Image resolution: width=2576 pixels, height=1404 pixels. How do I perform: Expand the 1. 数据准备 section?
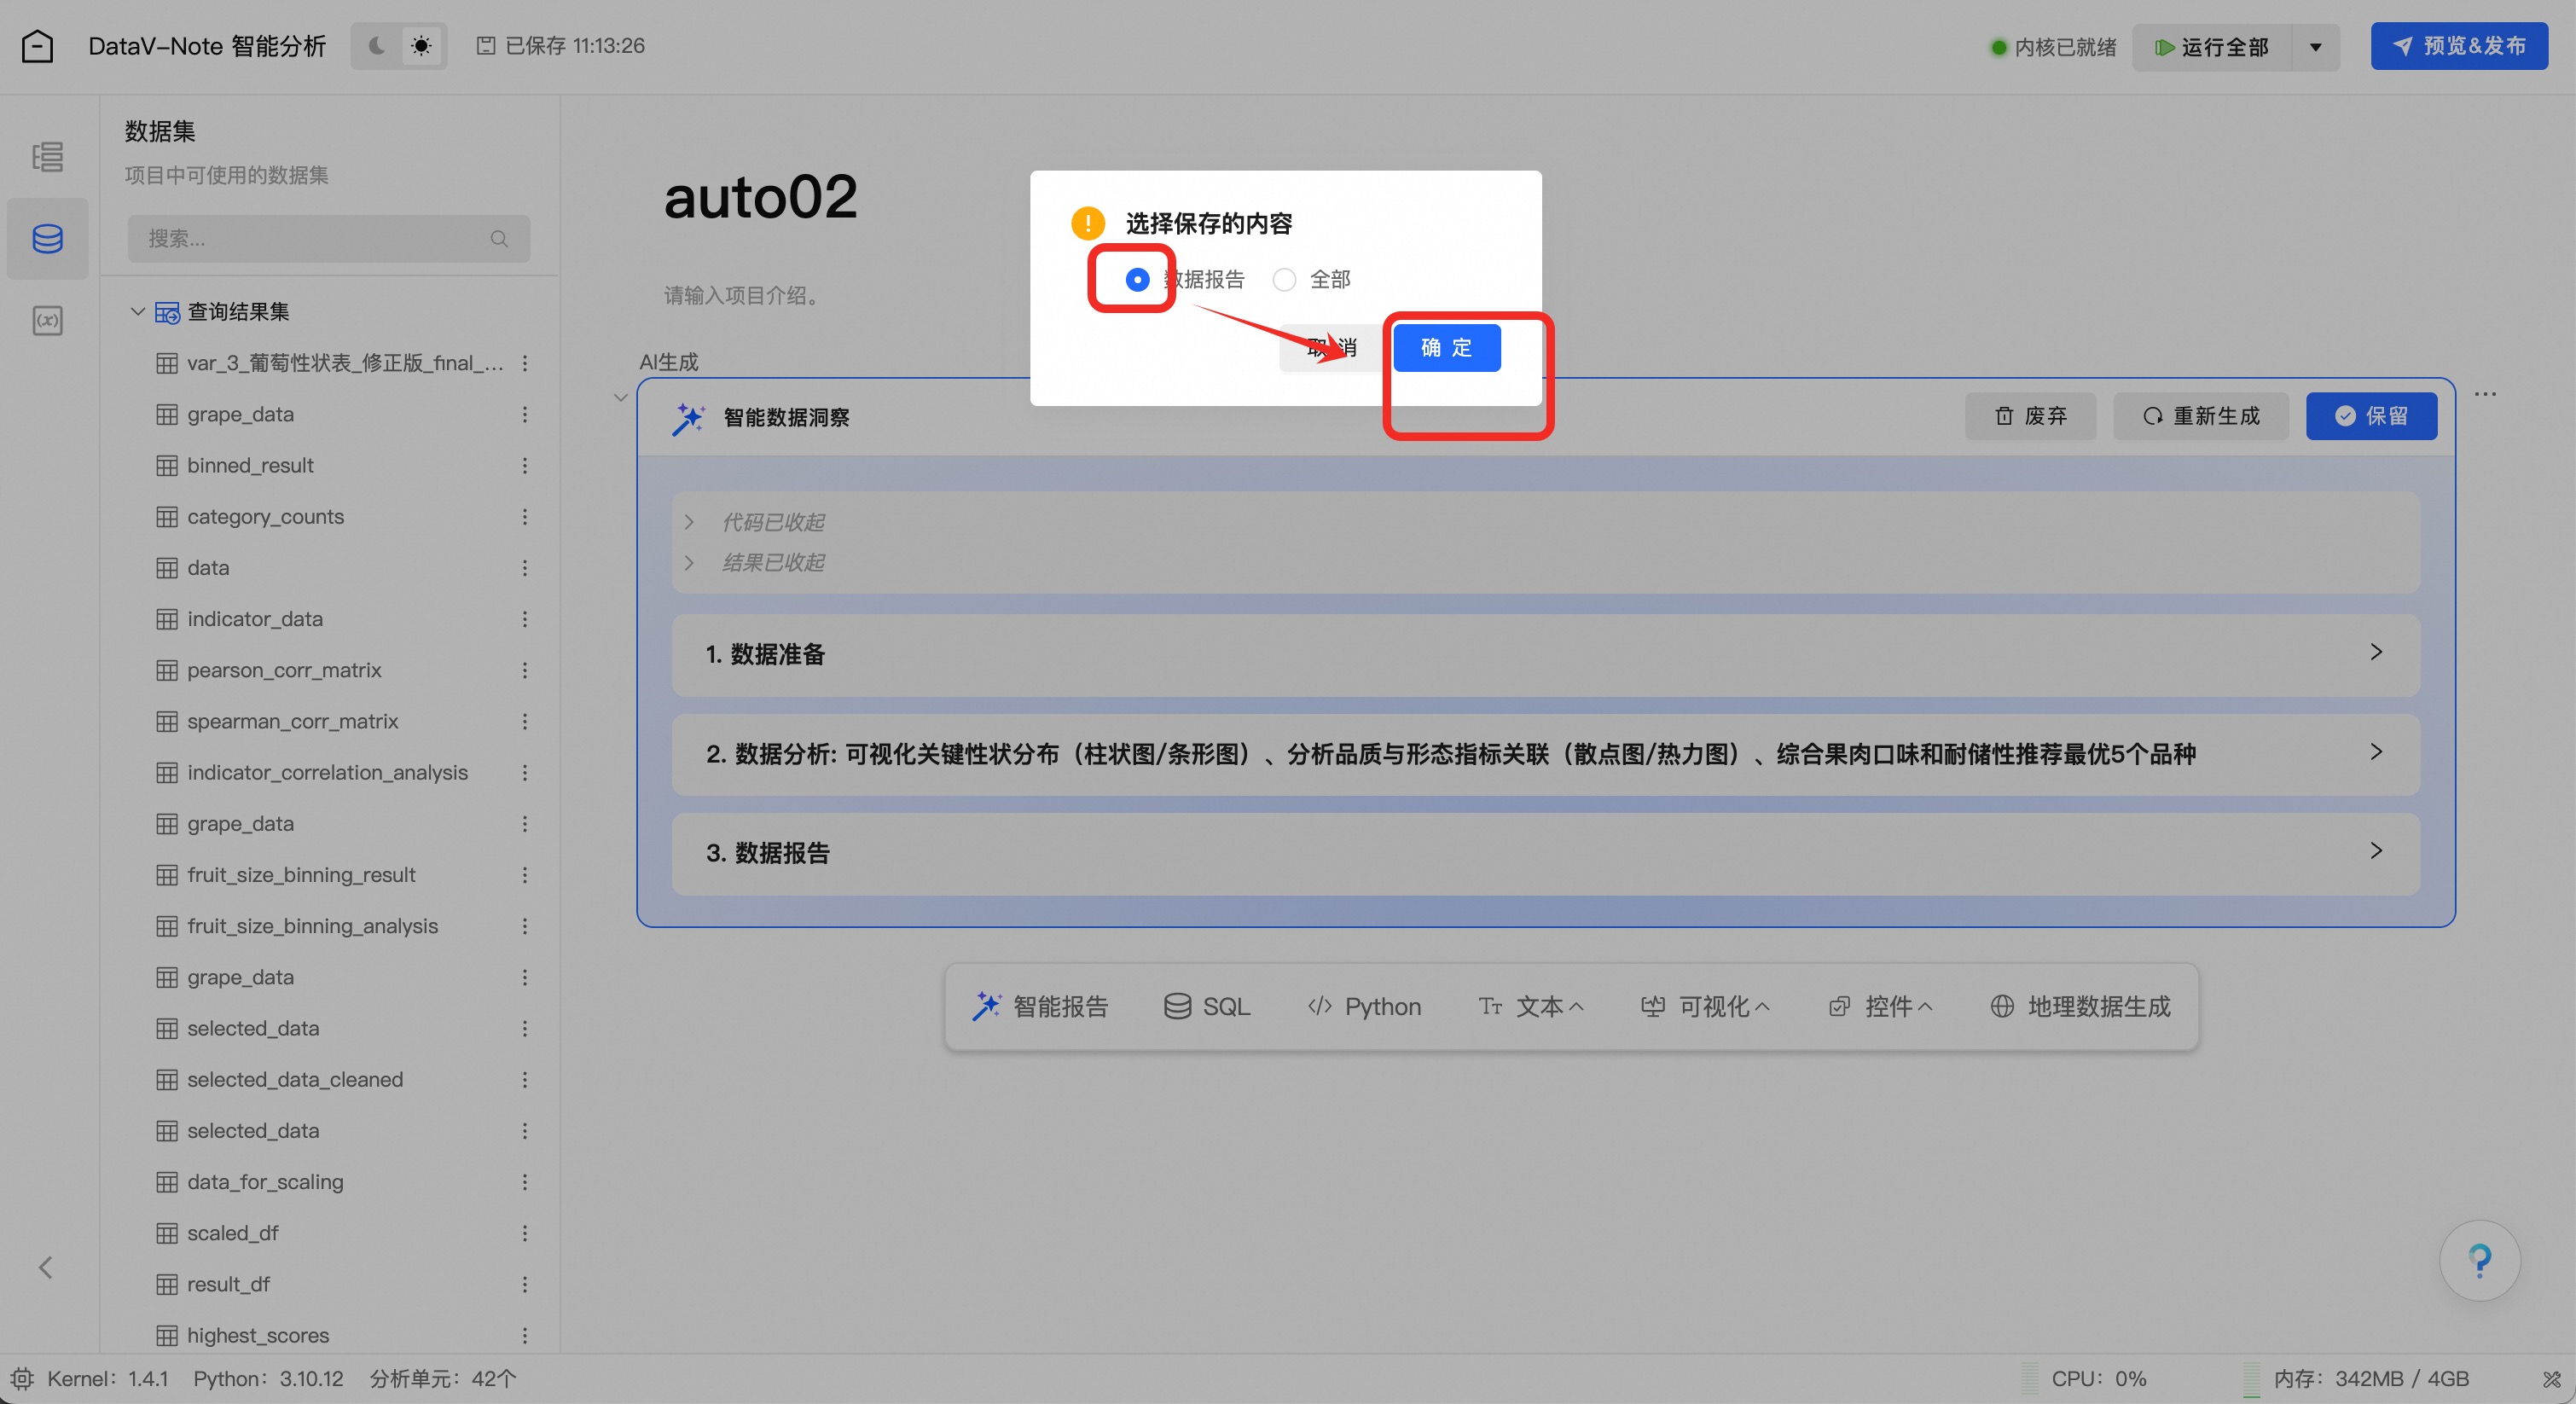[x=2376, y=652]
